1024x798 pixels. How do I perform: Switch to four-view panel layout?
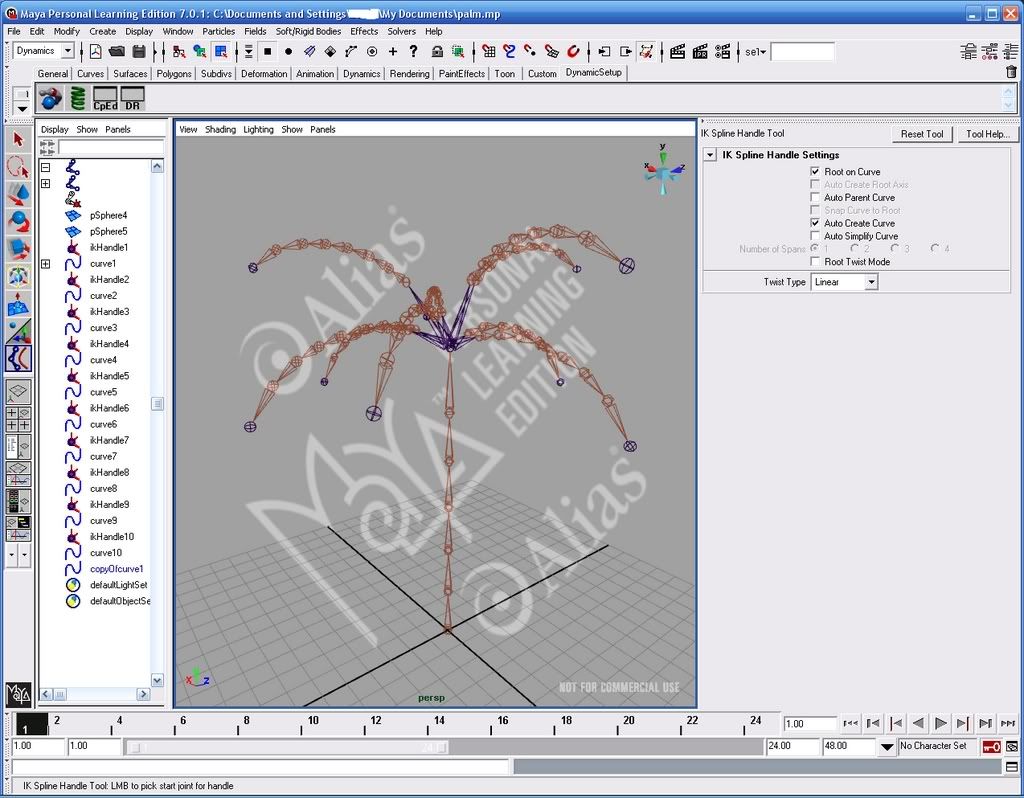(18, 419)
